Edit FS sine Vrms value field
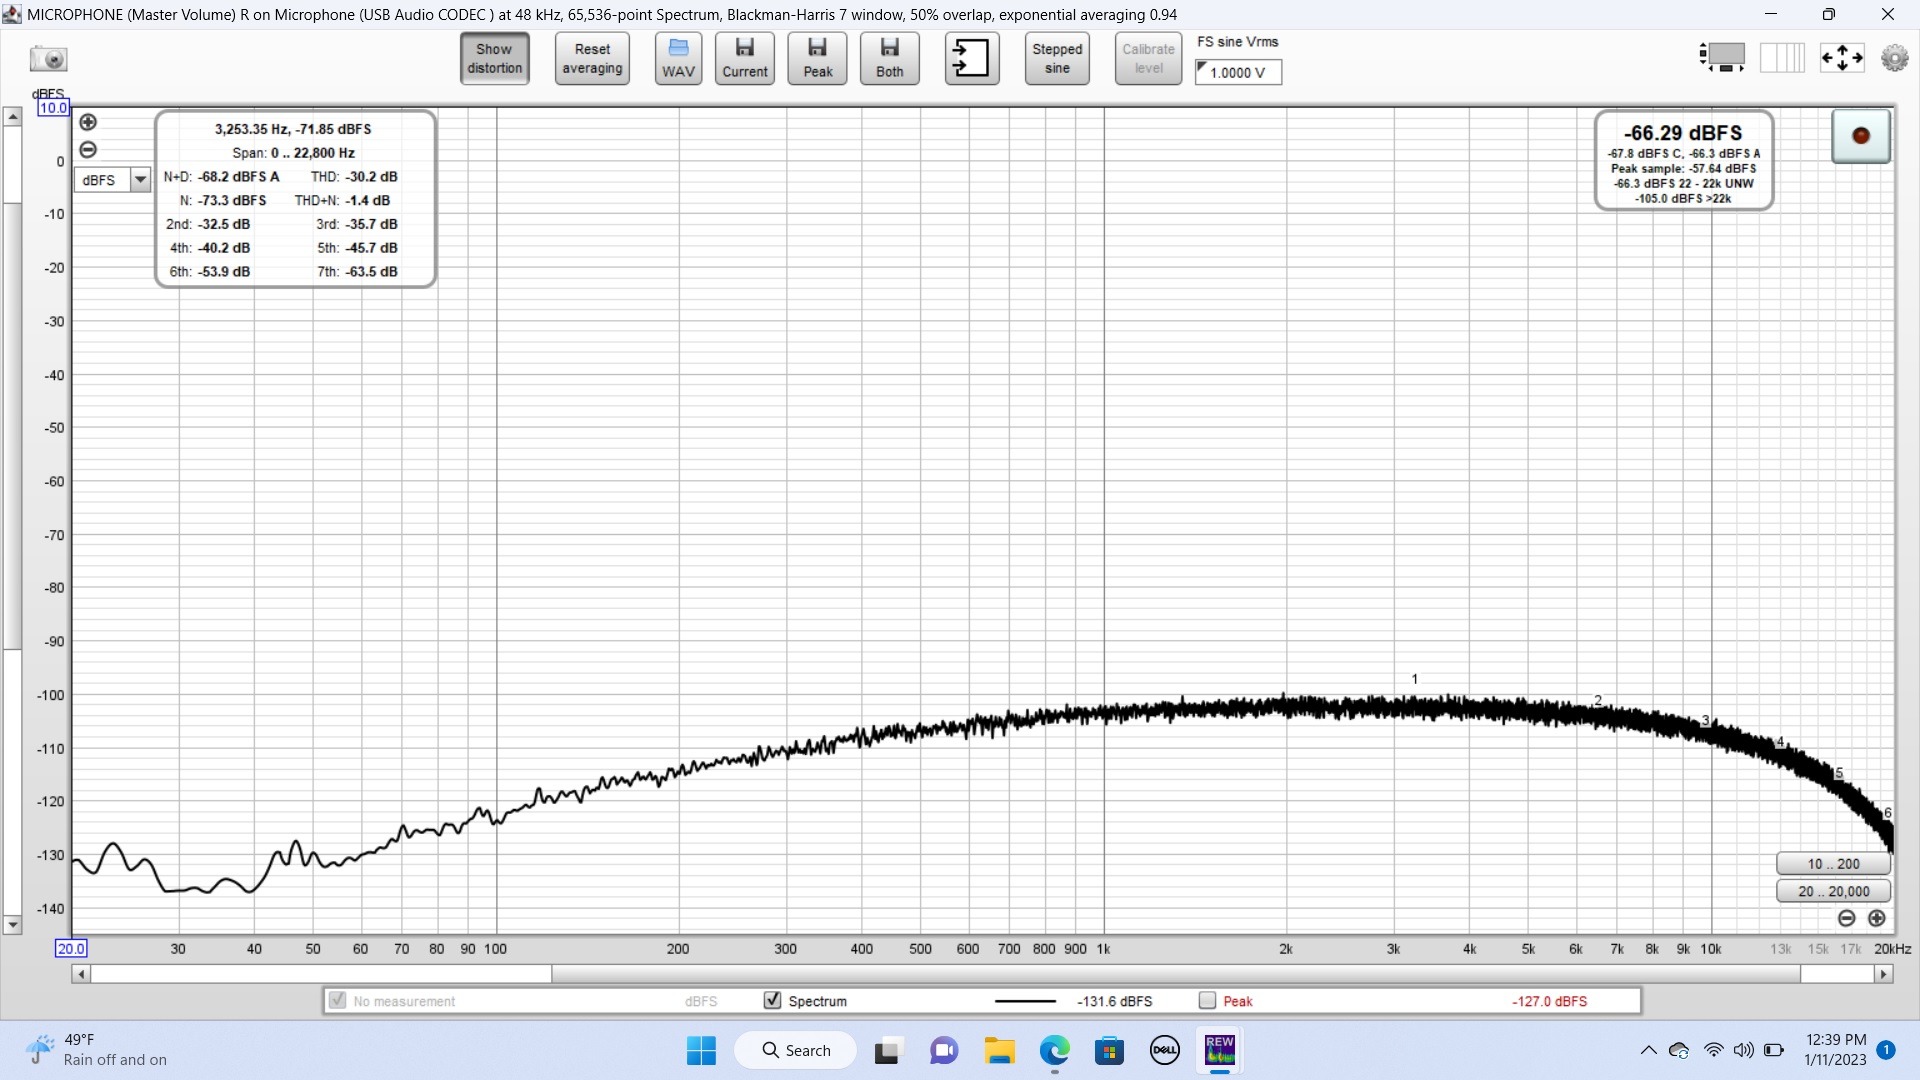 click(1238, 72)
